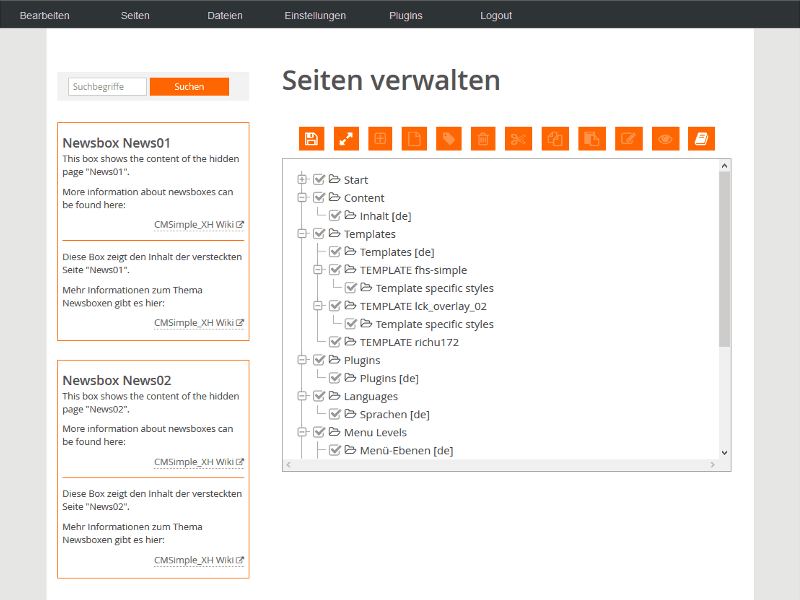
Task: Collapse the Languages tree node
Action: [x=302, y=396]
